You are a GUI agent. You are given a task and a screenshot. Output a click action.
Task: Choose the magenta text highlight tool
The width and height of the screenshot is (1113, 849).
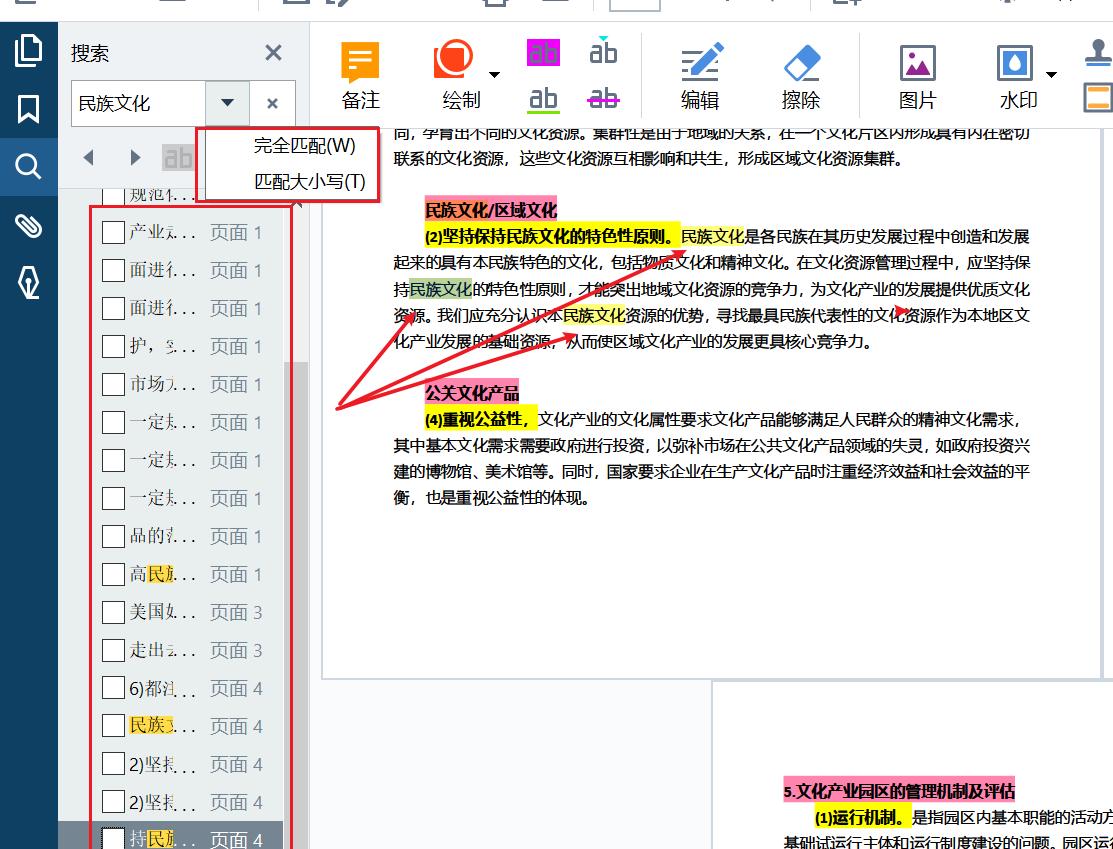[x=543, y=53]
